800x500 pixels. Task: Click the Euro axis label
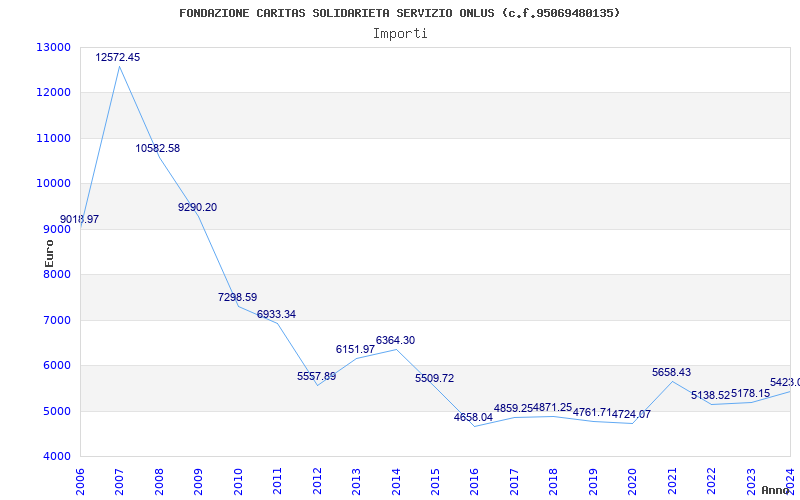coord(49,254)
